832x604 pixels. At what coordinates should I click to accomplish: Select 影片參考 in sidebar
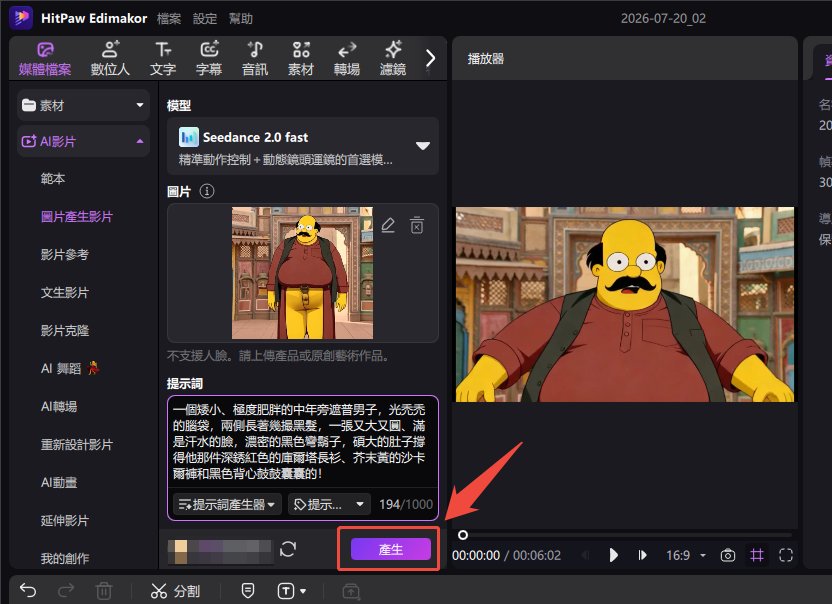pos(65,254)
